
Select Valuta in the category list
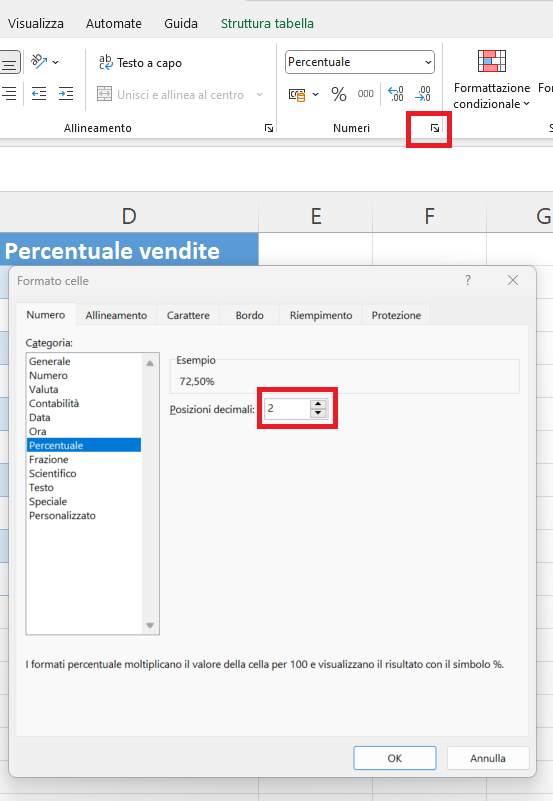(x=84, y=389)
